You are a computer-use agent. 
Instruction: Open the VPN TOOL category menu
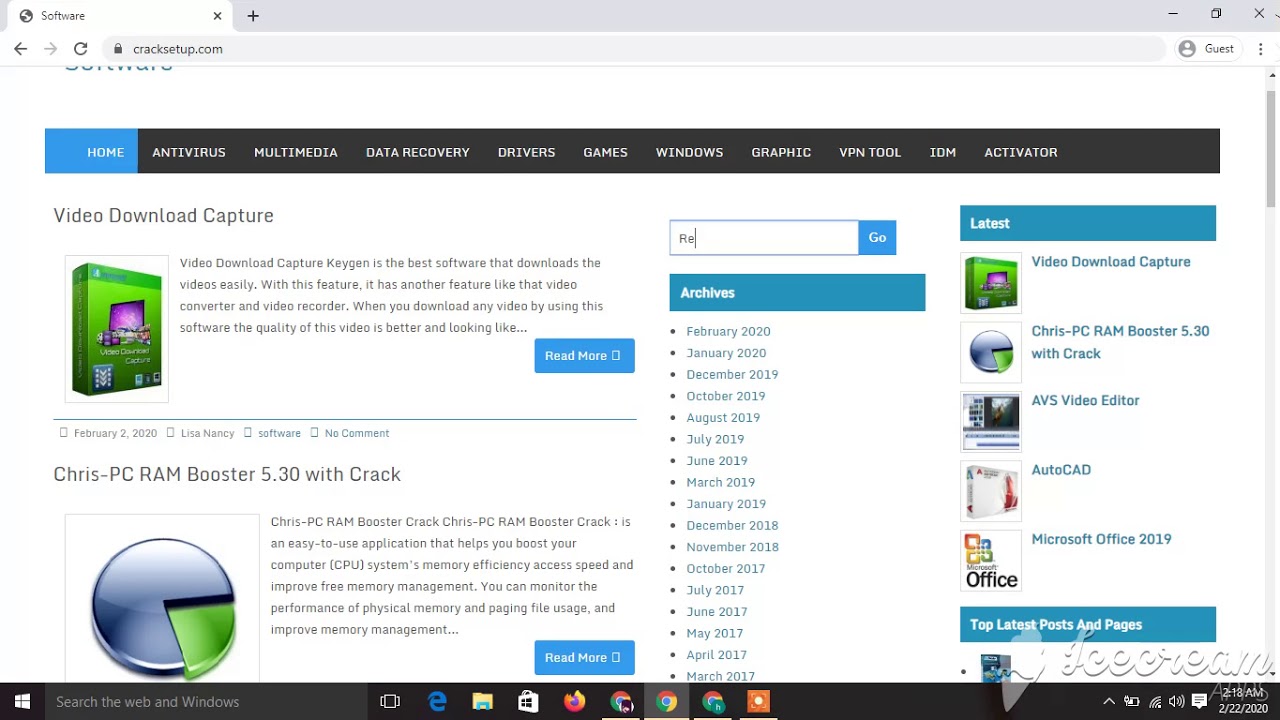coord(870,152)
